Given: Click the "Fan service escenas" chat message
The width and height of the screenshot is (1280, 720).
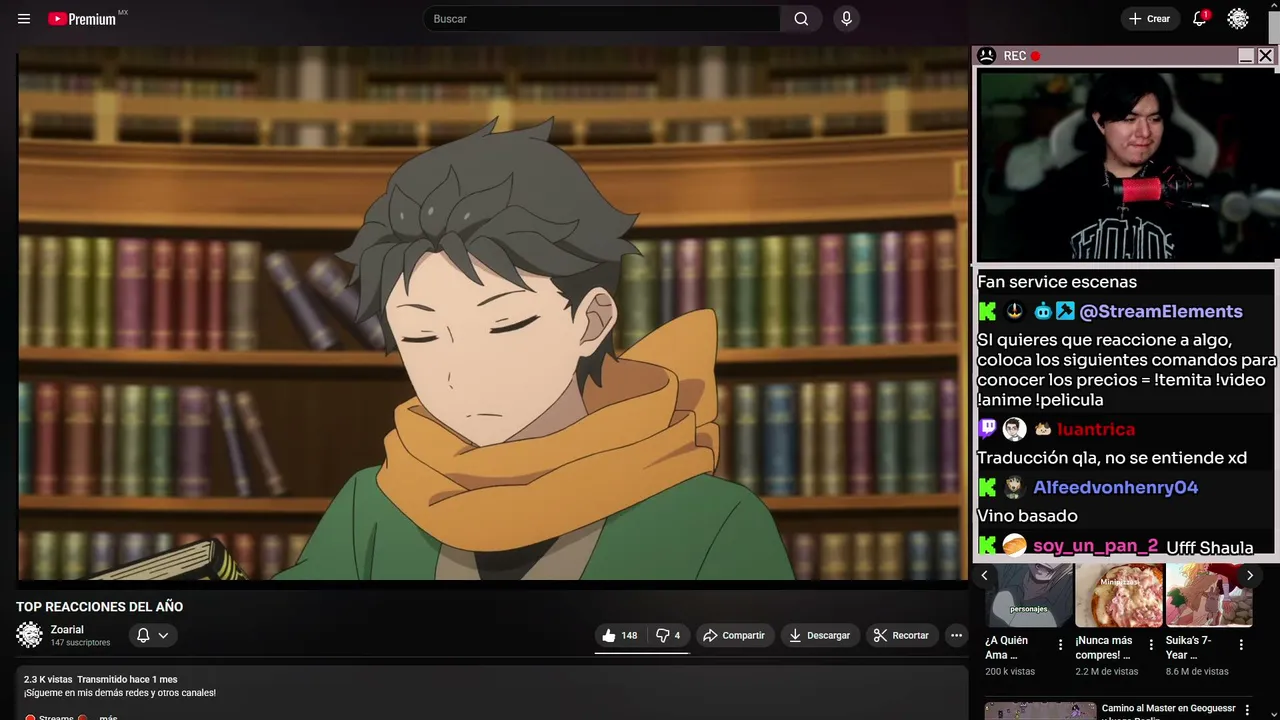Looking at the screenshot, I should coord(1057,282).
